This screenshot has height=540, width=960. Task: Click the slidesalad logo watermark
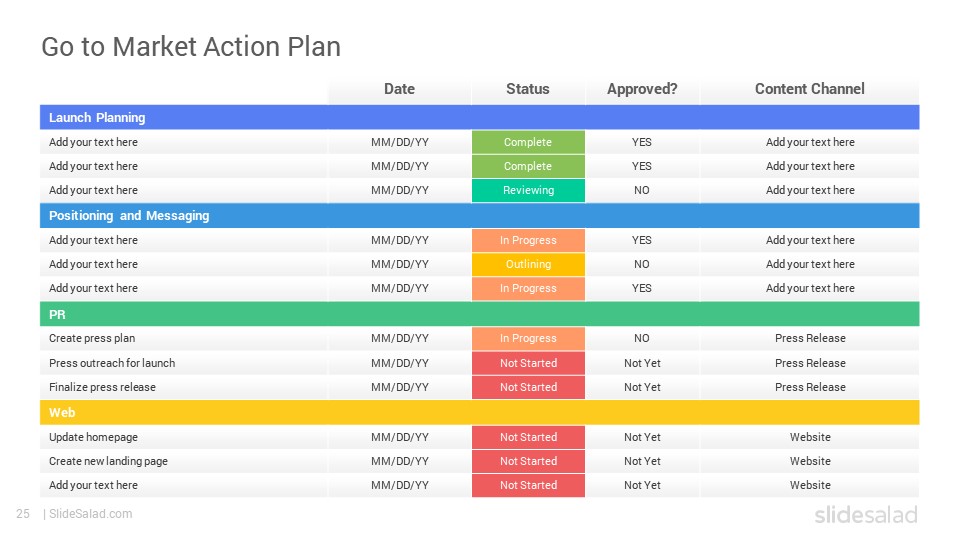866,515
